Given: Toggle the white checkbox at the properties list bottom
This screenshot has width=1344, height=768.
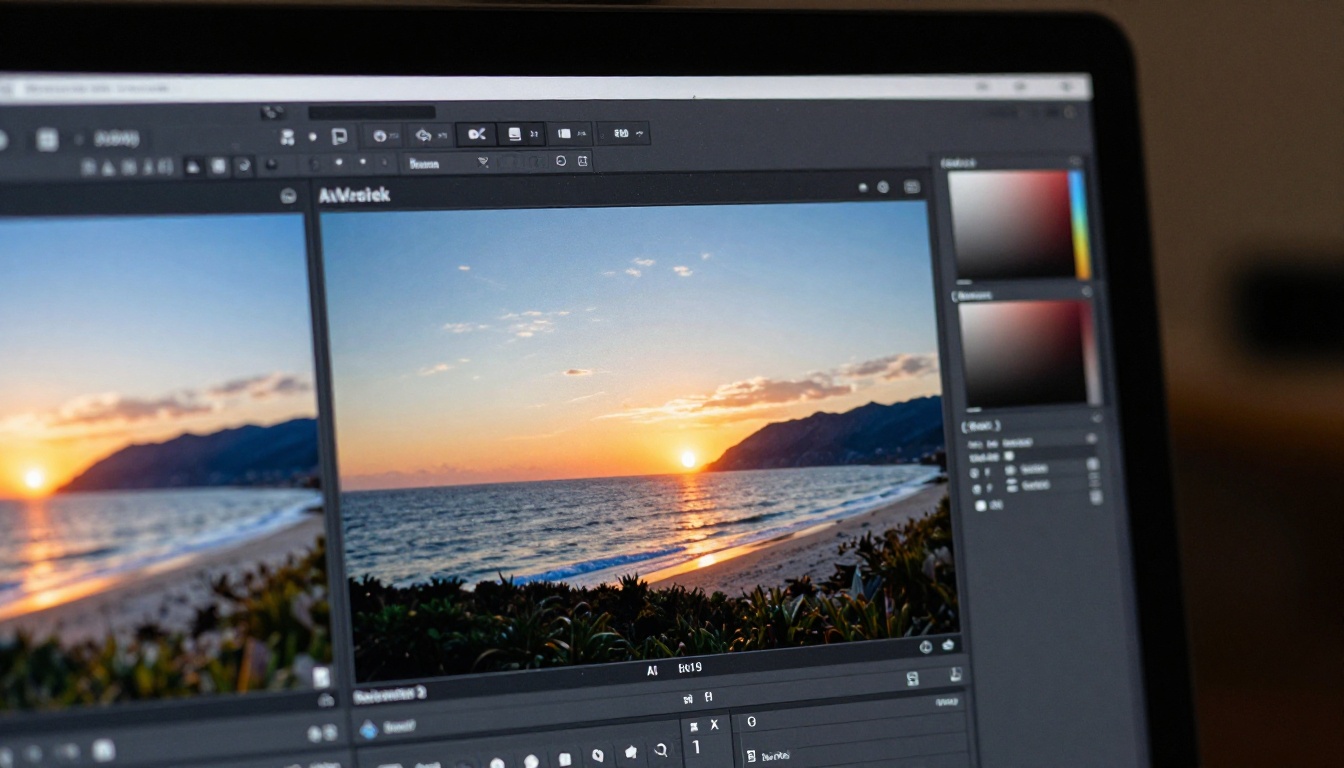Looking at the screenshot, I should click(980, 506).
